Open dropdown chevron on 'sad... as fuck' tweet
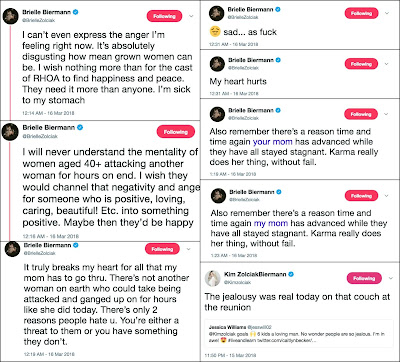 tap(387, 13)
